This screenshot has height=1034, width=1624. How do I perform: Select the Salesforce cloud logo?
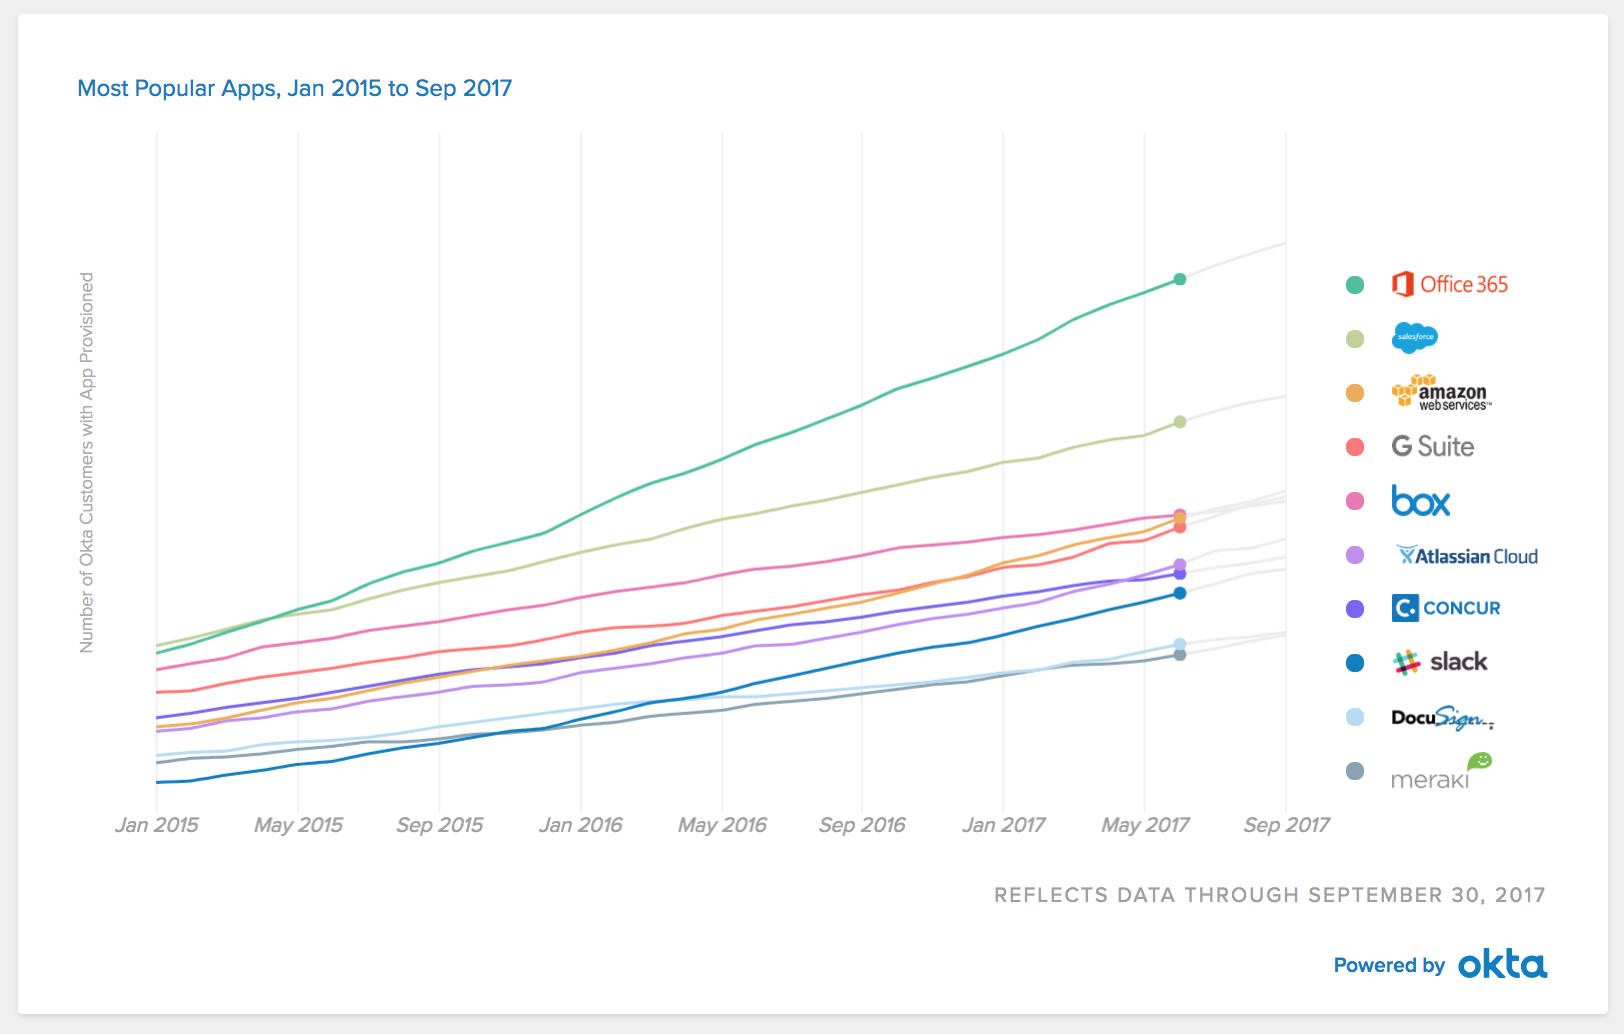point(1414,338)
